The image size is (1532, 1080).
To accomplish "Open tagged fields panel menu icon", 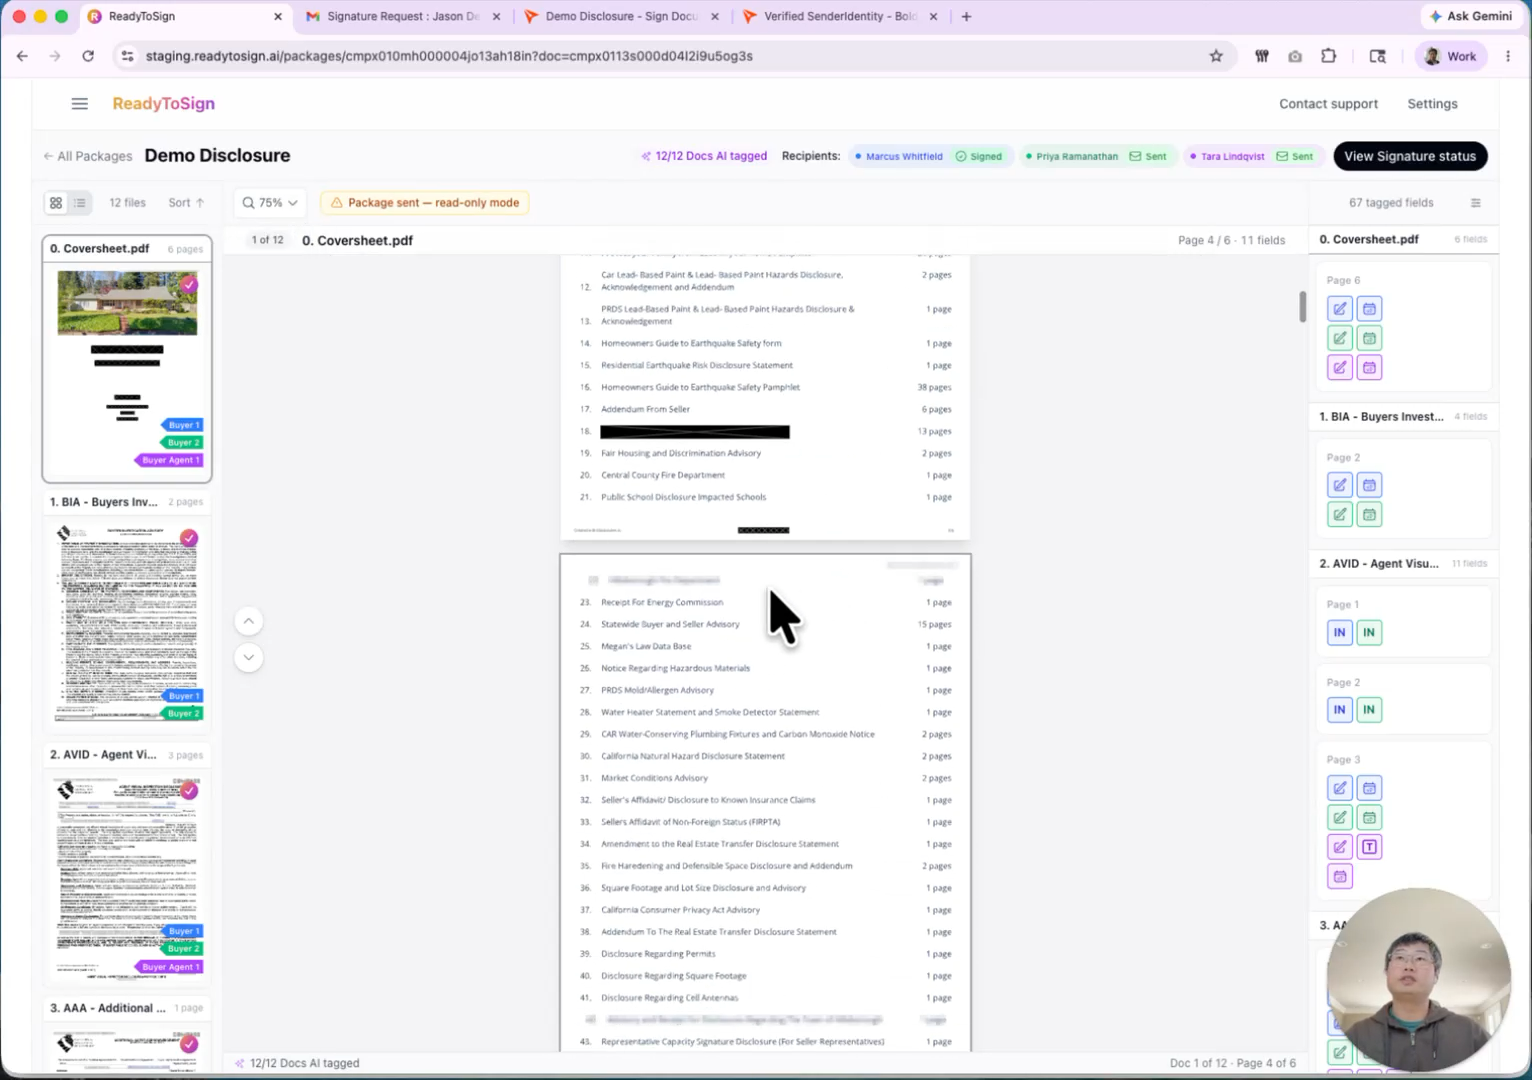I will pyautogui.click(x=1475, y=203).
